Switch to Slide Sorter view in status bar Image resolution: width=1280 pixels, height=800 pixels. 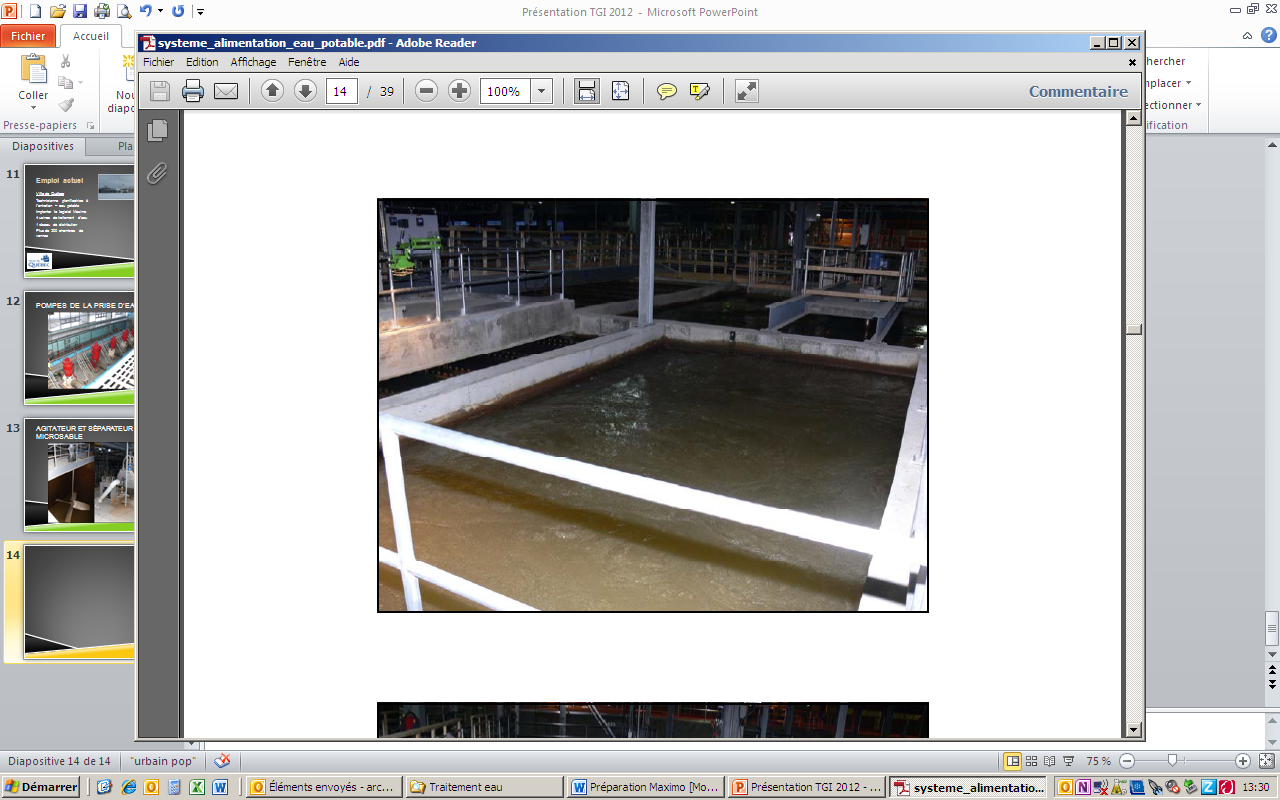click(1032, 761)
